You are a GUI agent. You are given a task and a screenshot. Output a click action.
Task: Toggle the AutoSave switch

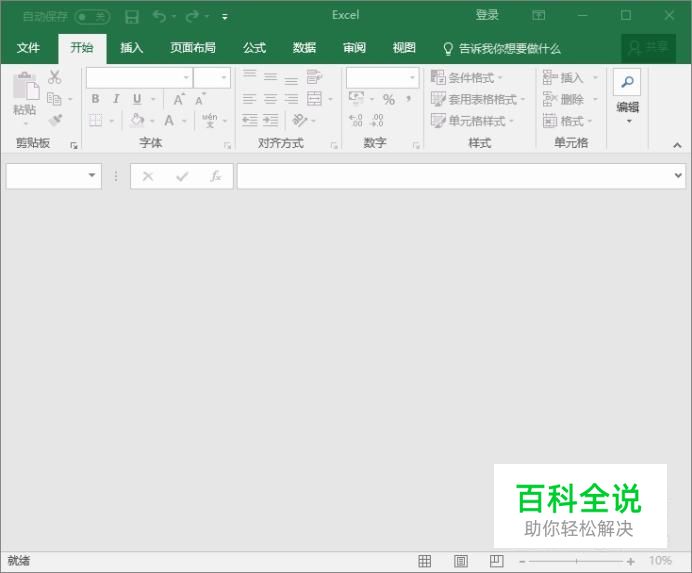point(92,17)
